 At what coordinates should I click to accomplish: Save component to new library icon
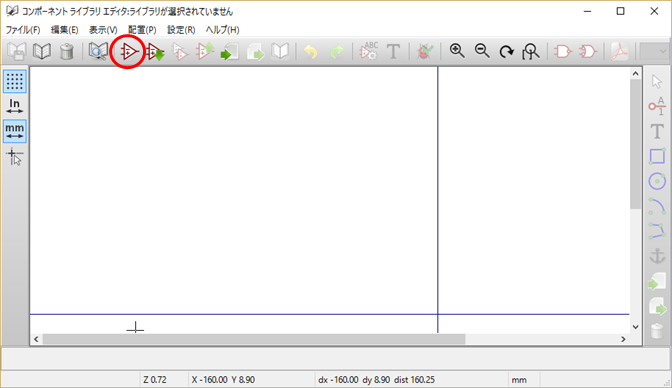pos(280,52)
